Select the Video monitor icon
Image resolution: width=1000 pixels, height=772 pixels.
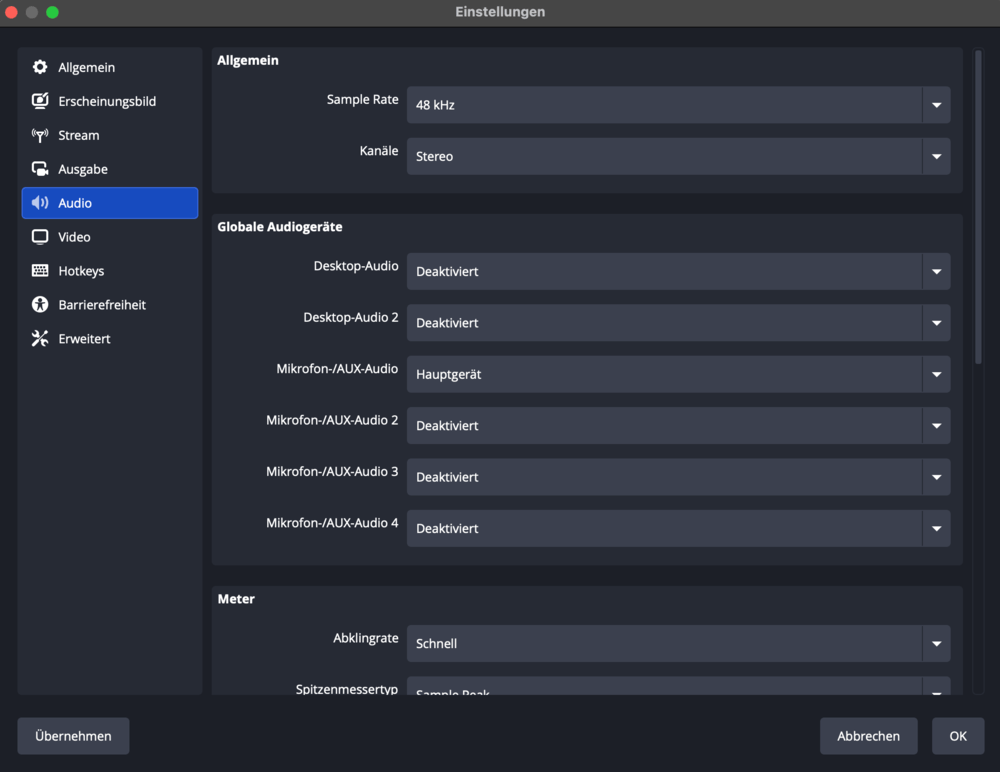40,237
